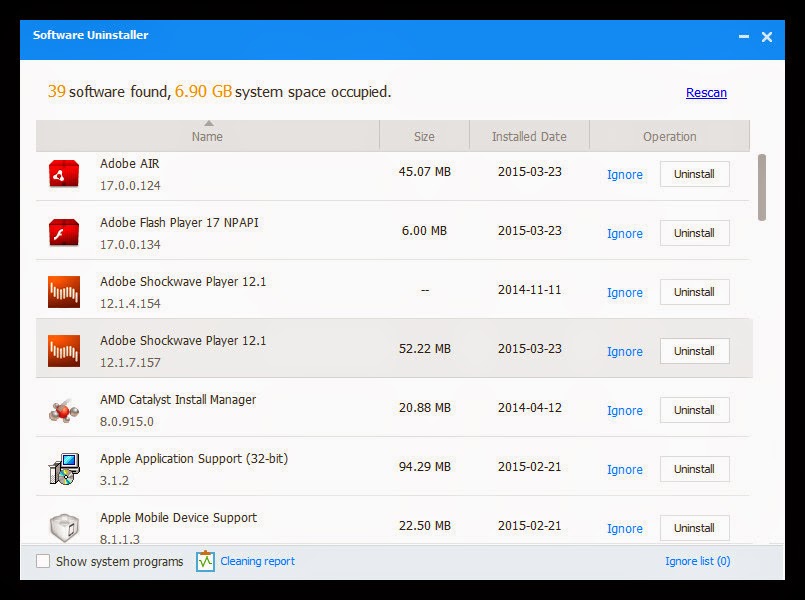Click the Rescan link
Image resolution: width=805 pixels, height=600 pixels.
(706, 92)
